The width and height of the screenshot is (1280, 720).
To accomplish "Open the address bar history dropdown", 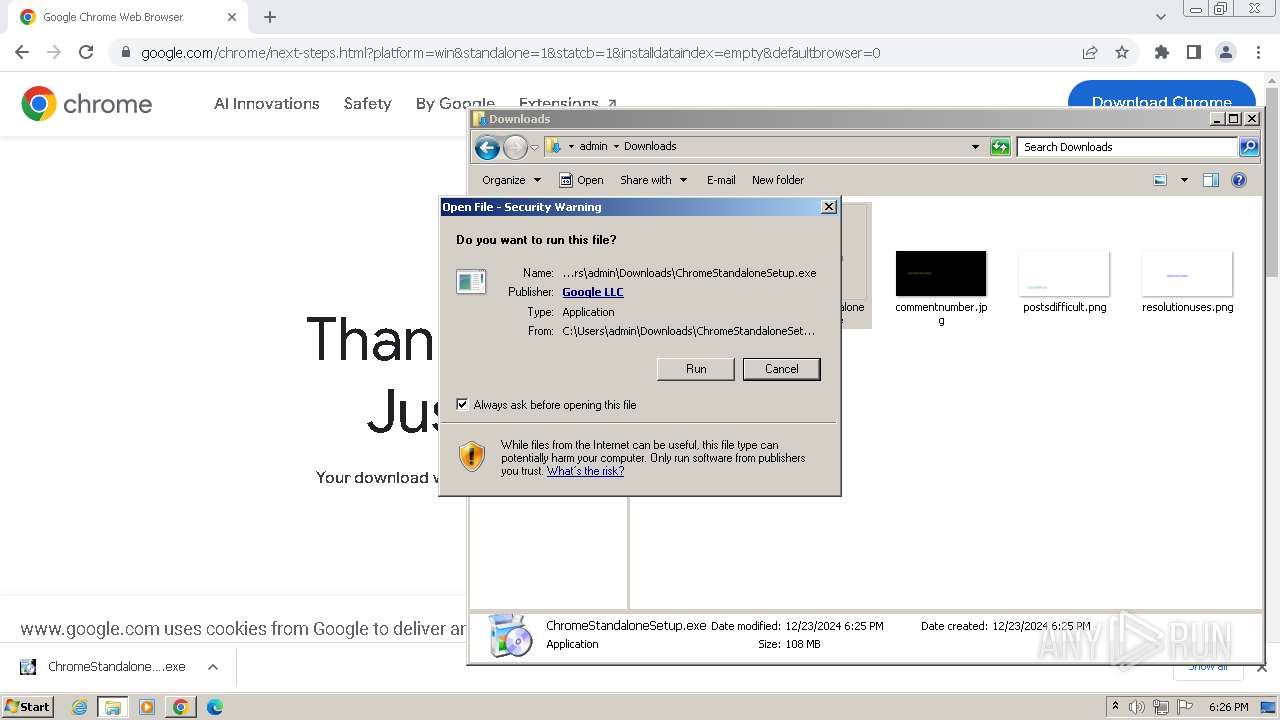I will pos(975,147).
